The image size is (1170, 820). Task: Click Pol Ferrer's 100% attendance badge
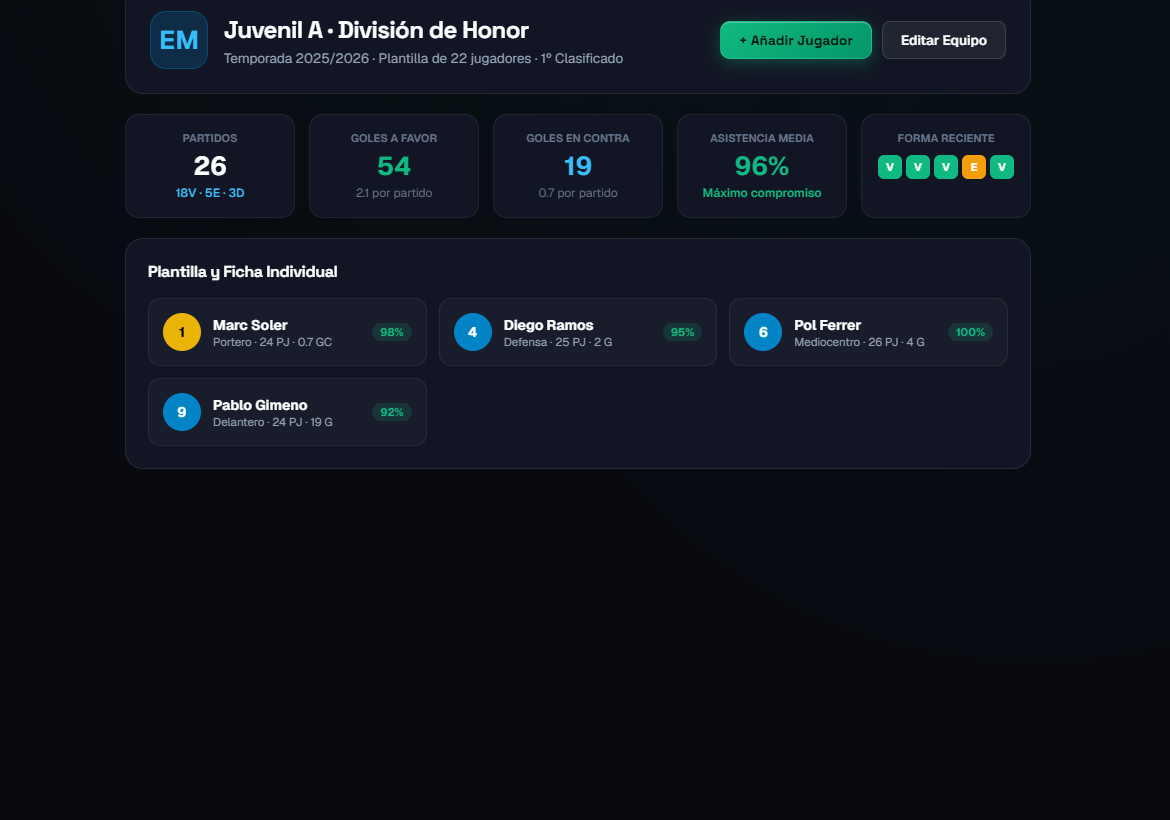coord(970,332)
